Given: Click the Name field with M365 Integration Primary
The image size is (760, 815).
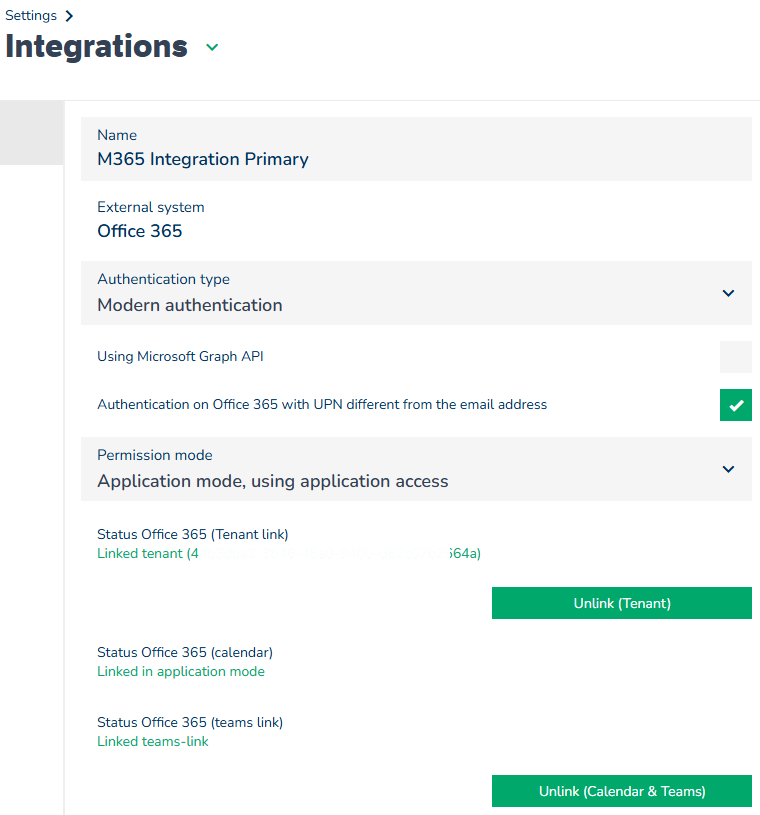Looking at the screenshot, I should point(415,149).
